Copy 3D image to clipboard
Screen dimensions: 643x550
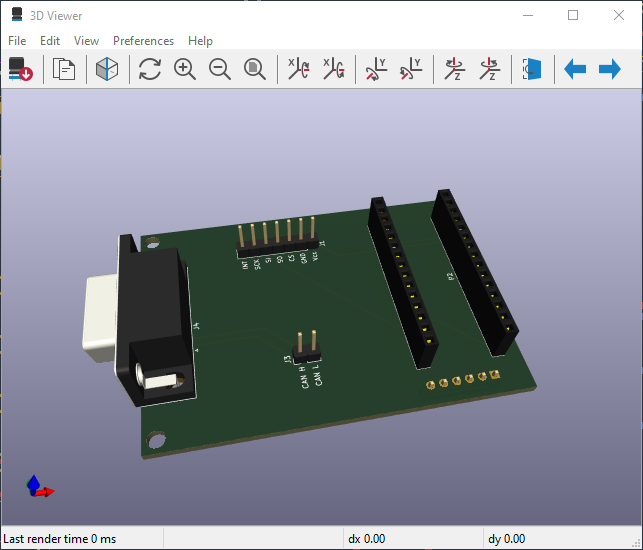(x=65, y=69)
